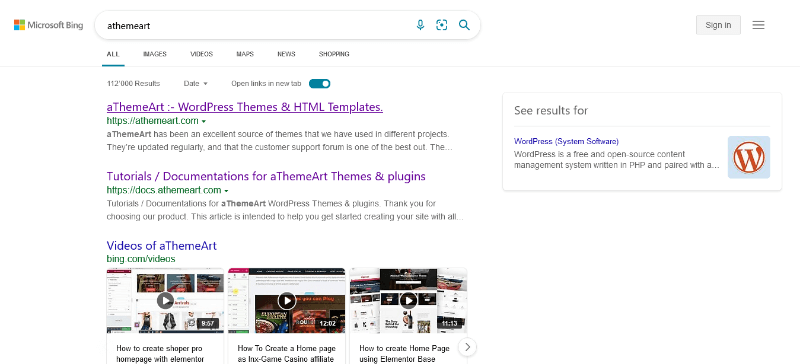Open Tutorials / Documentations for aThemeArt link
Viewport: 800px width, 364px height.
[266, 176]
